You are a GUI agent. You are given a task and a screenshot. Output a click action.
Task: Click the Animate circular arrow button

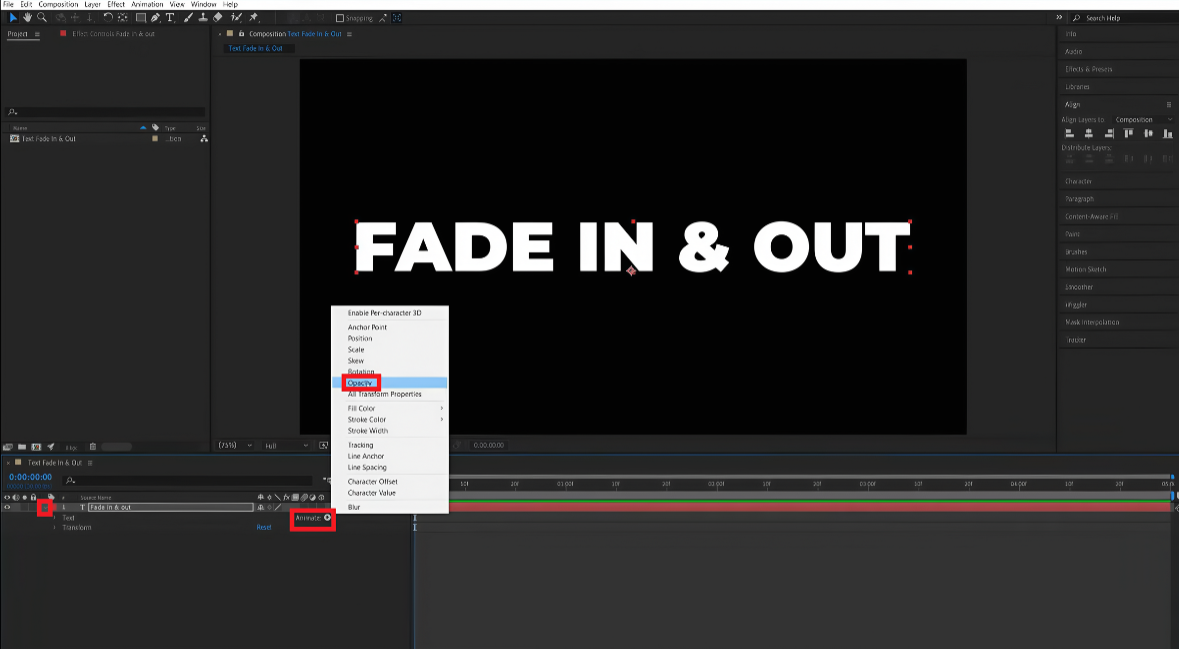[327, 517]
